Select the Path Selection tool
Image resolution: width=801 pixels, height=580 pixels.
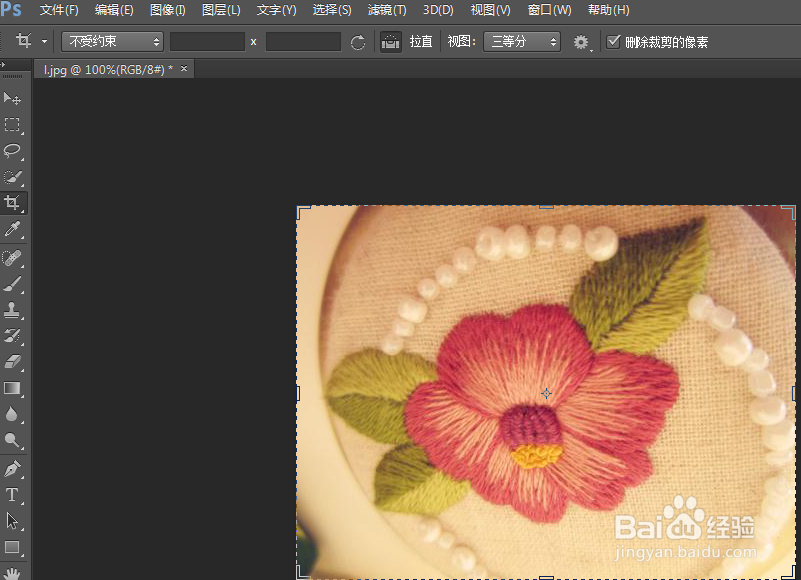[x=12, y=521]
